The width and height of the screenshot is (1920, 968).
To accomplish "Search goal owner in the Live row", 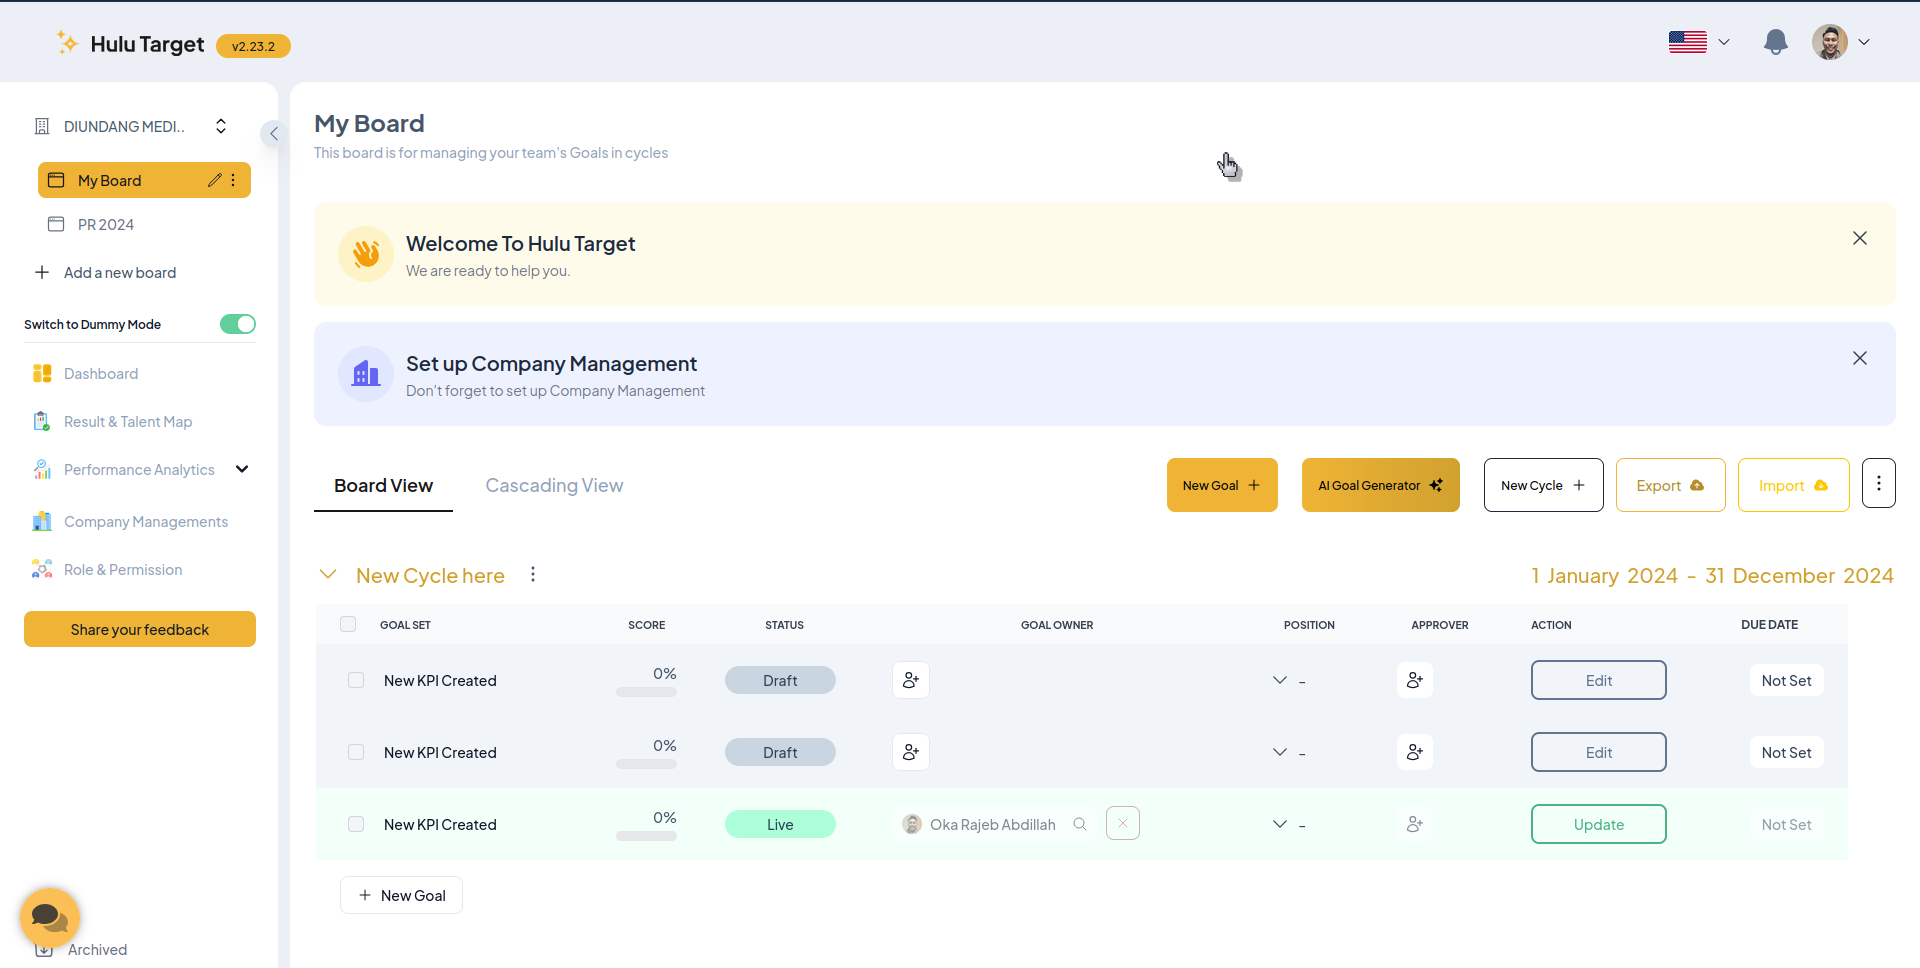I will [x=1080, y=824].
